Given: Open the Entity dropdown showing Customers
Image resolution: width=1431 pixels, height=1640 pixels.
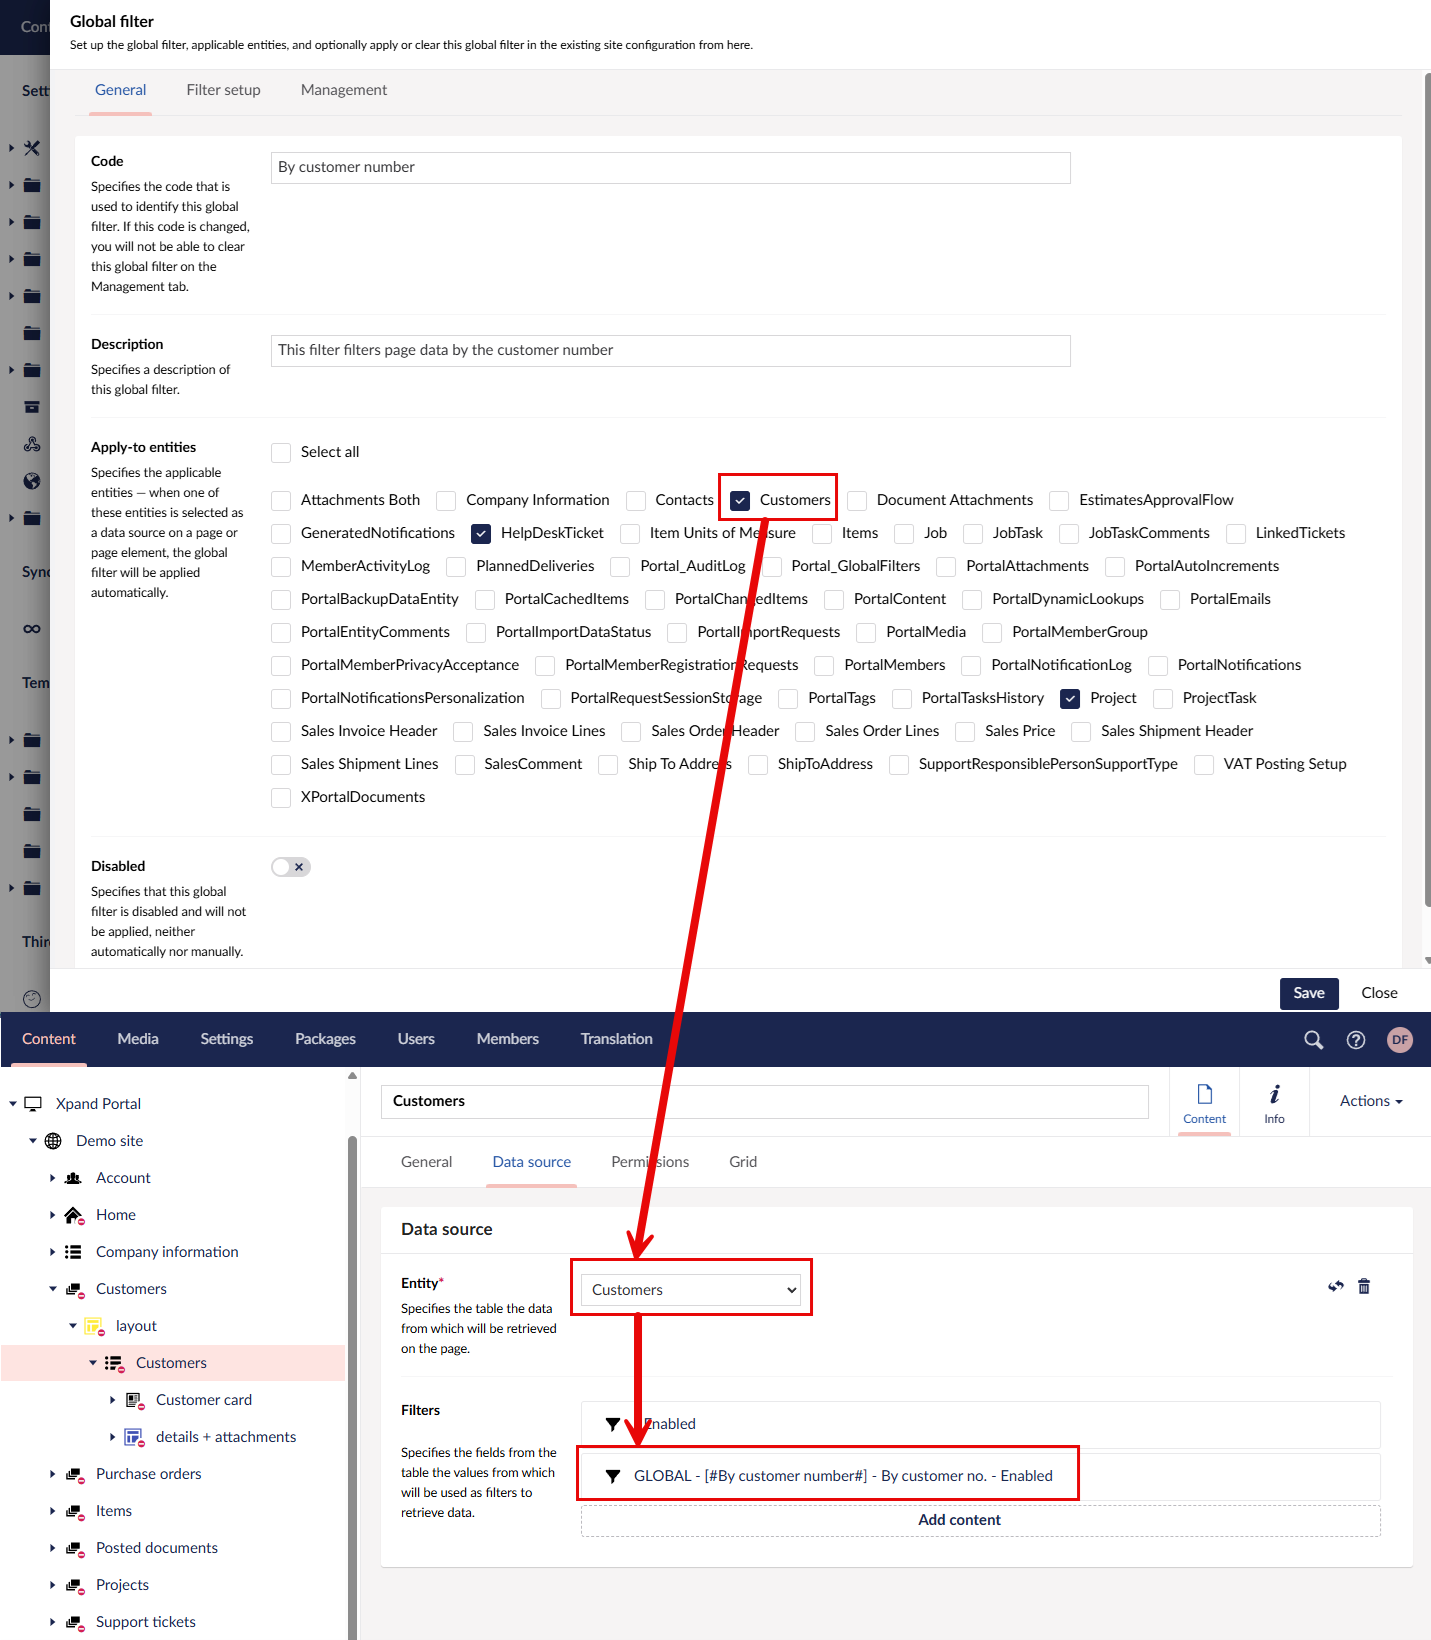Looking at the screenshot, I should [x=692, y=1290].
